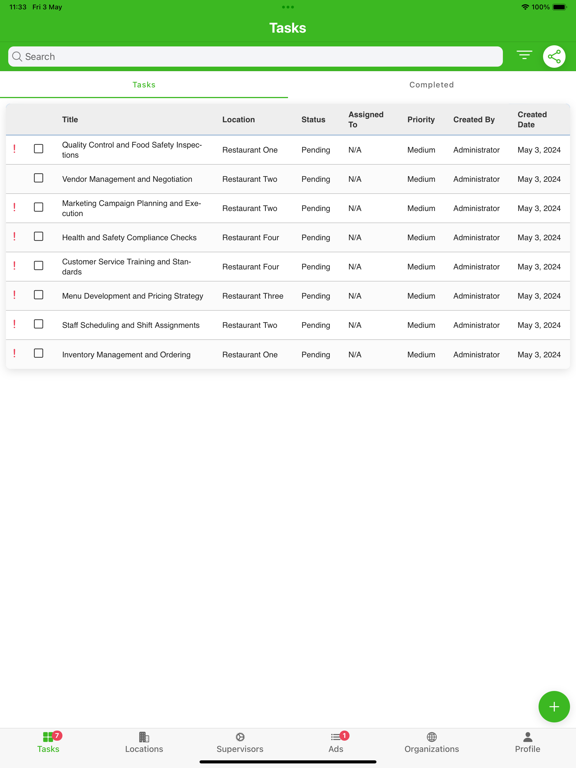Tap the battery indicator in status bar
Image resolution: width=576 pixels, height=768 pixels.
click(559, 7)
